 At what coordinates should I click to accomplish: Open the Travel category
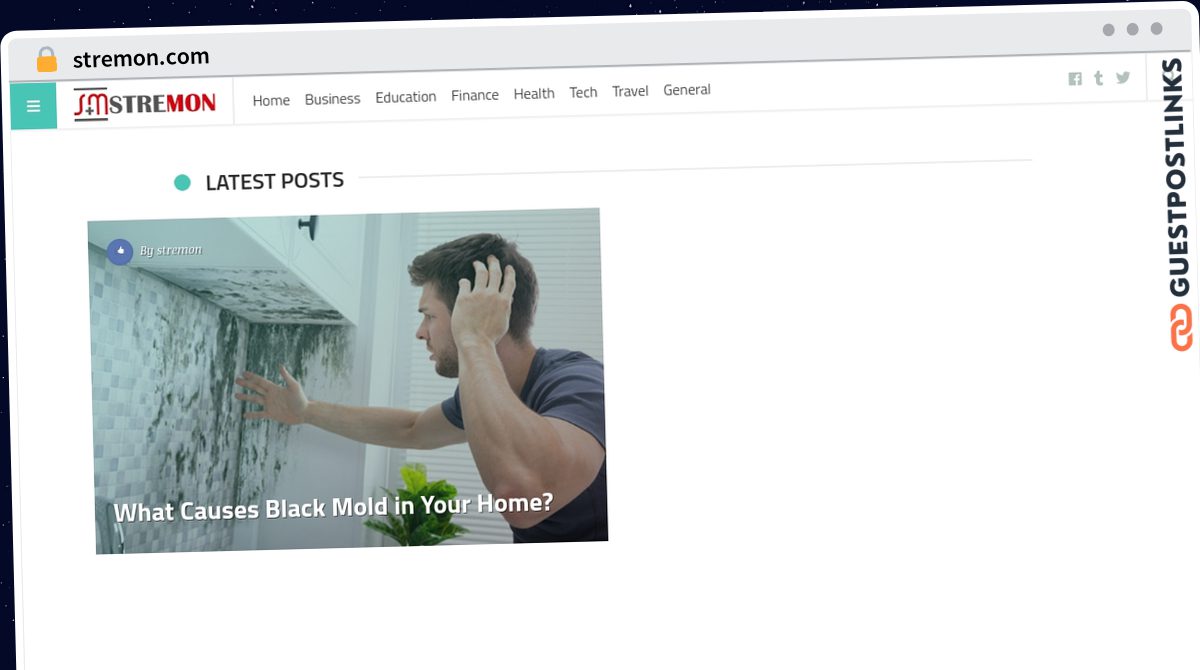tap(630, 91)
